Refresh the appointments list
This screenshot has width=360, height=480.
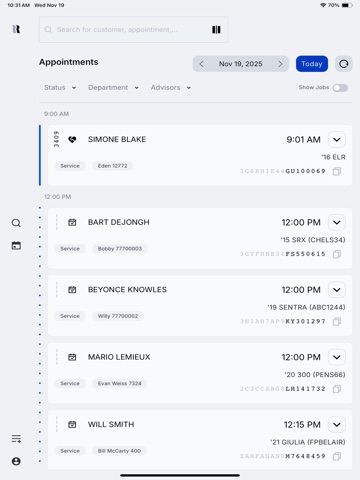click(x=344, y=64)
